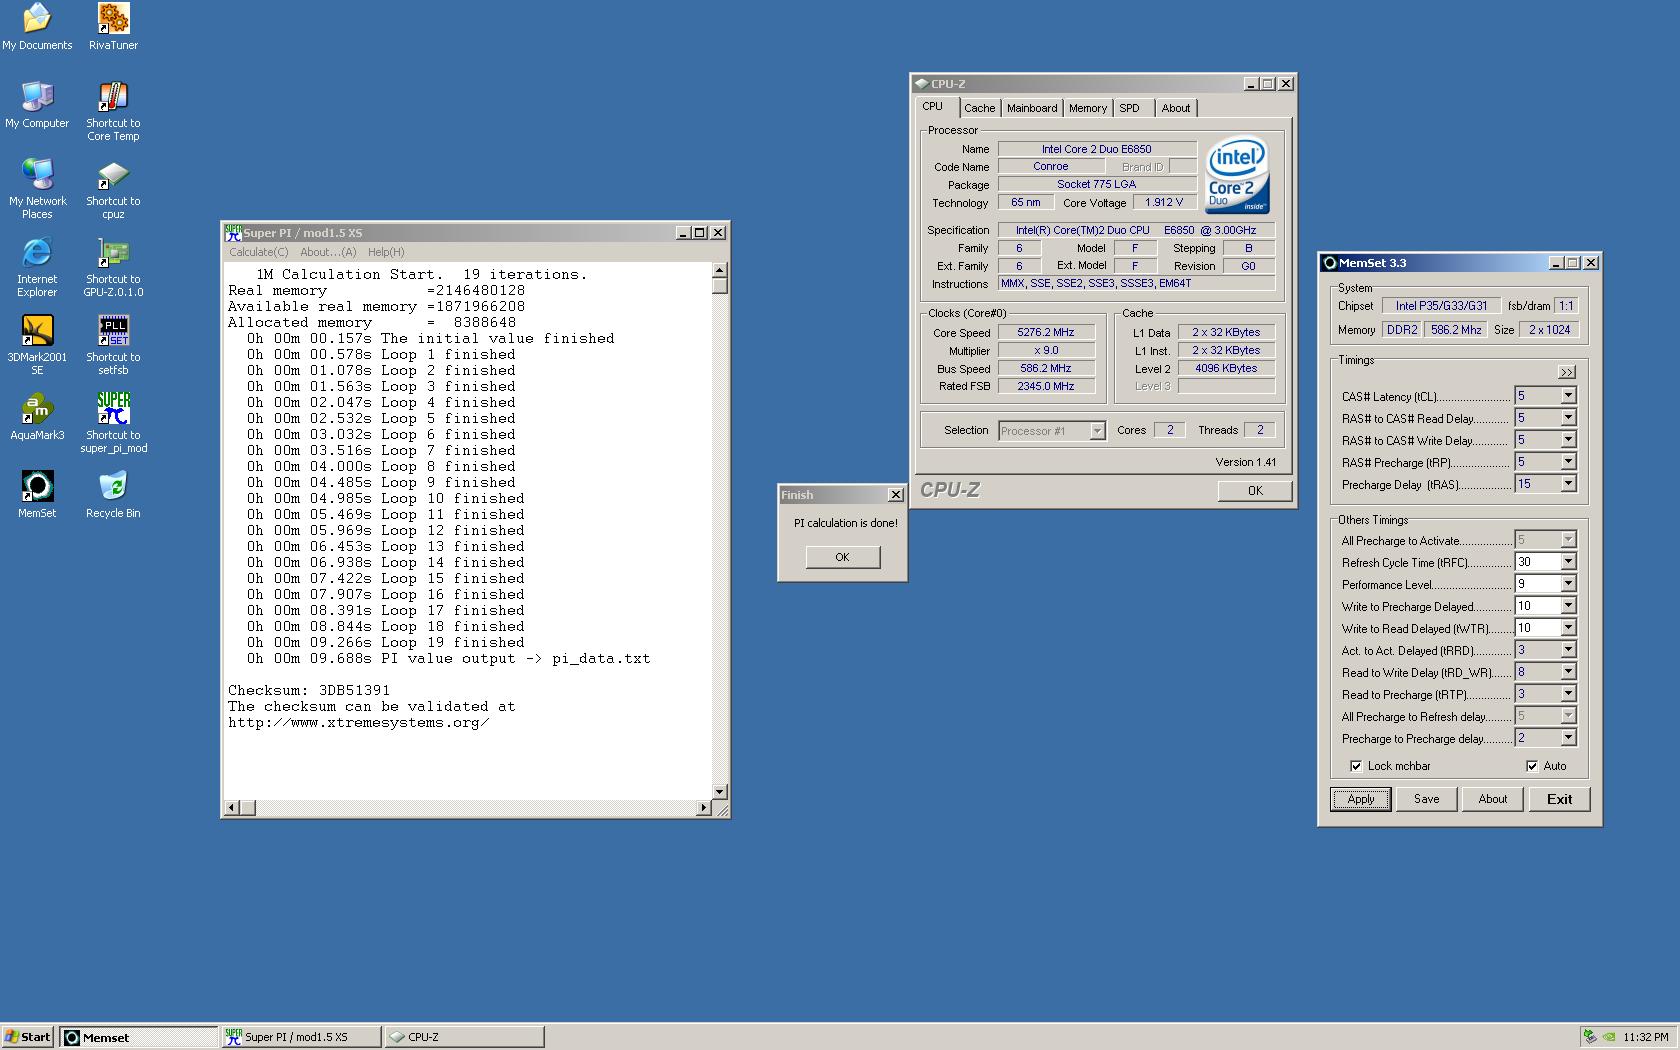Image resolution: width=1680 pixels, height=1050 pixels.
Task: Select the Shortcut to super_pi_mod icon
Action: tap(113, 423)
